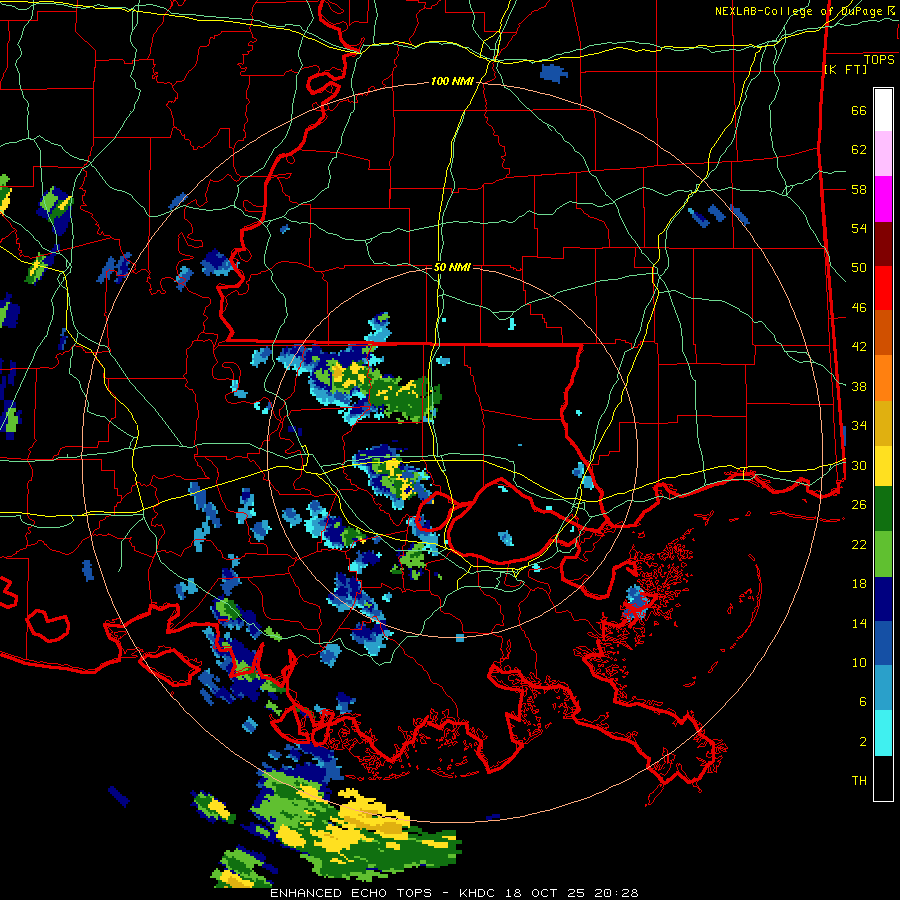Click the medium blue legend swatch

883,644
